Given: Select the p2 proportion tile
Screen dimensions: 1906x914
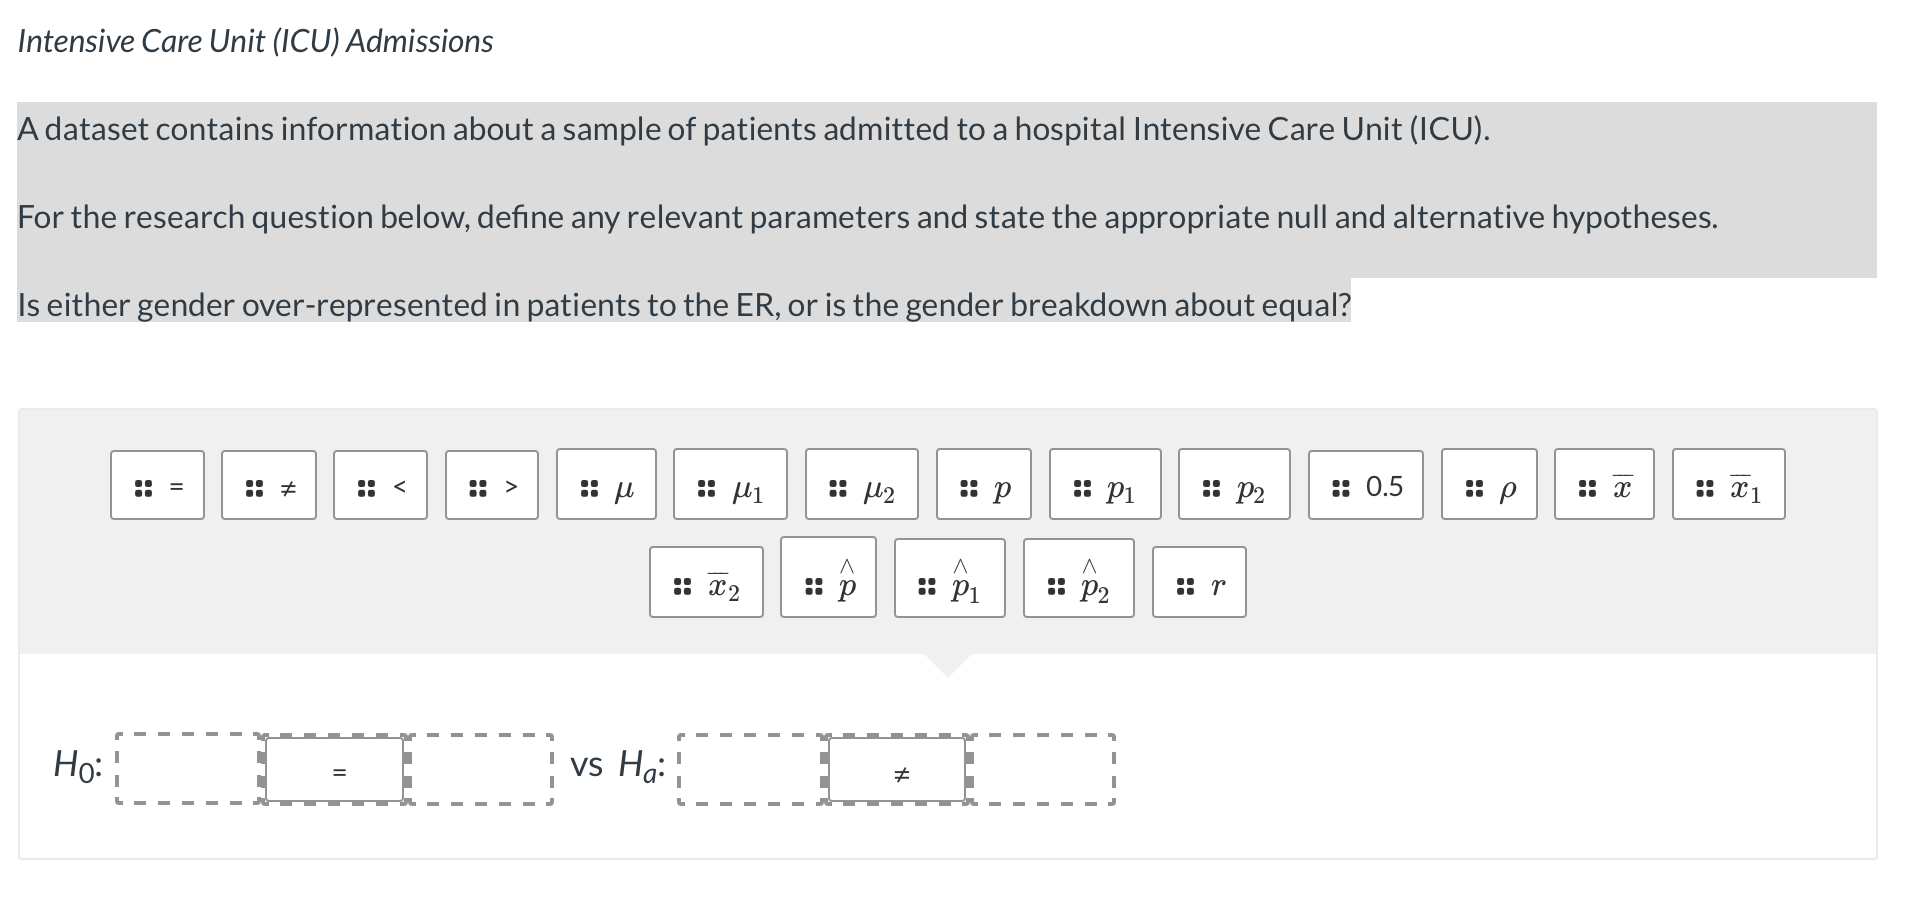Looking at the screenshot, I should click(1233, 486).
